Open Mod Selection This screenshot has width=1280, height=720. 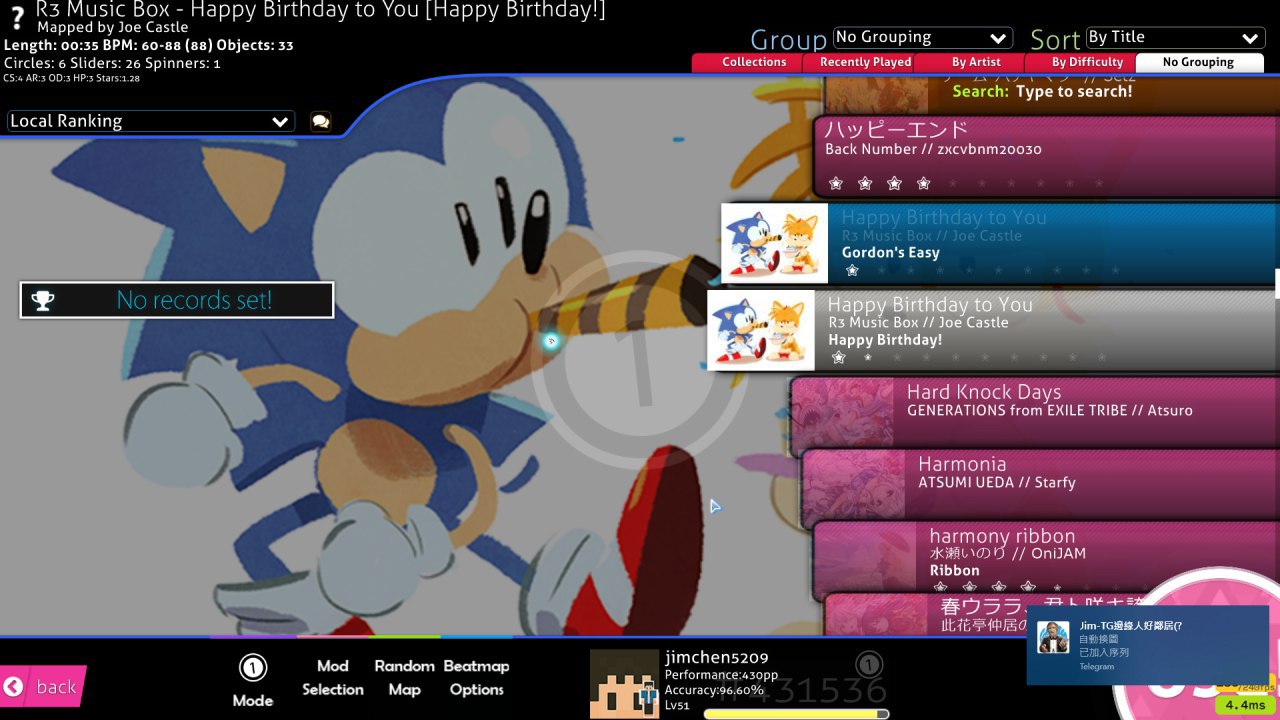coord(333,677)
